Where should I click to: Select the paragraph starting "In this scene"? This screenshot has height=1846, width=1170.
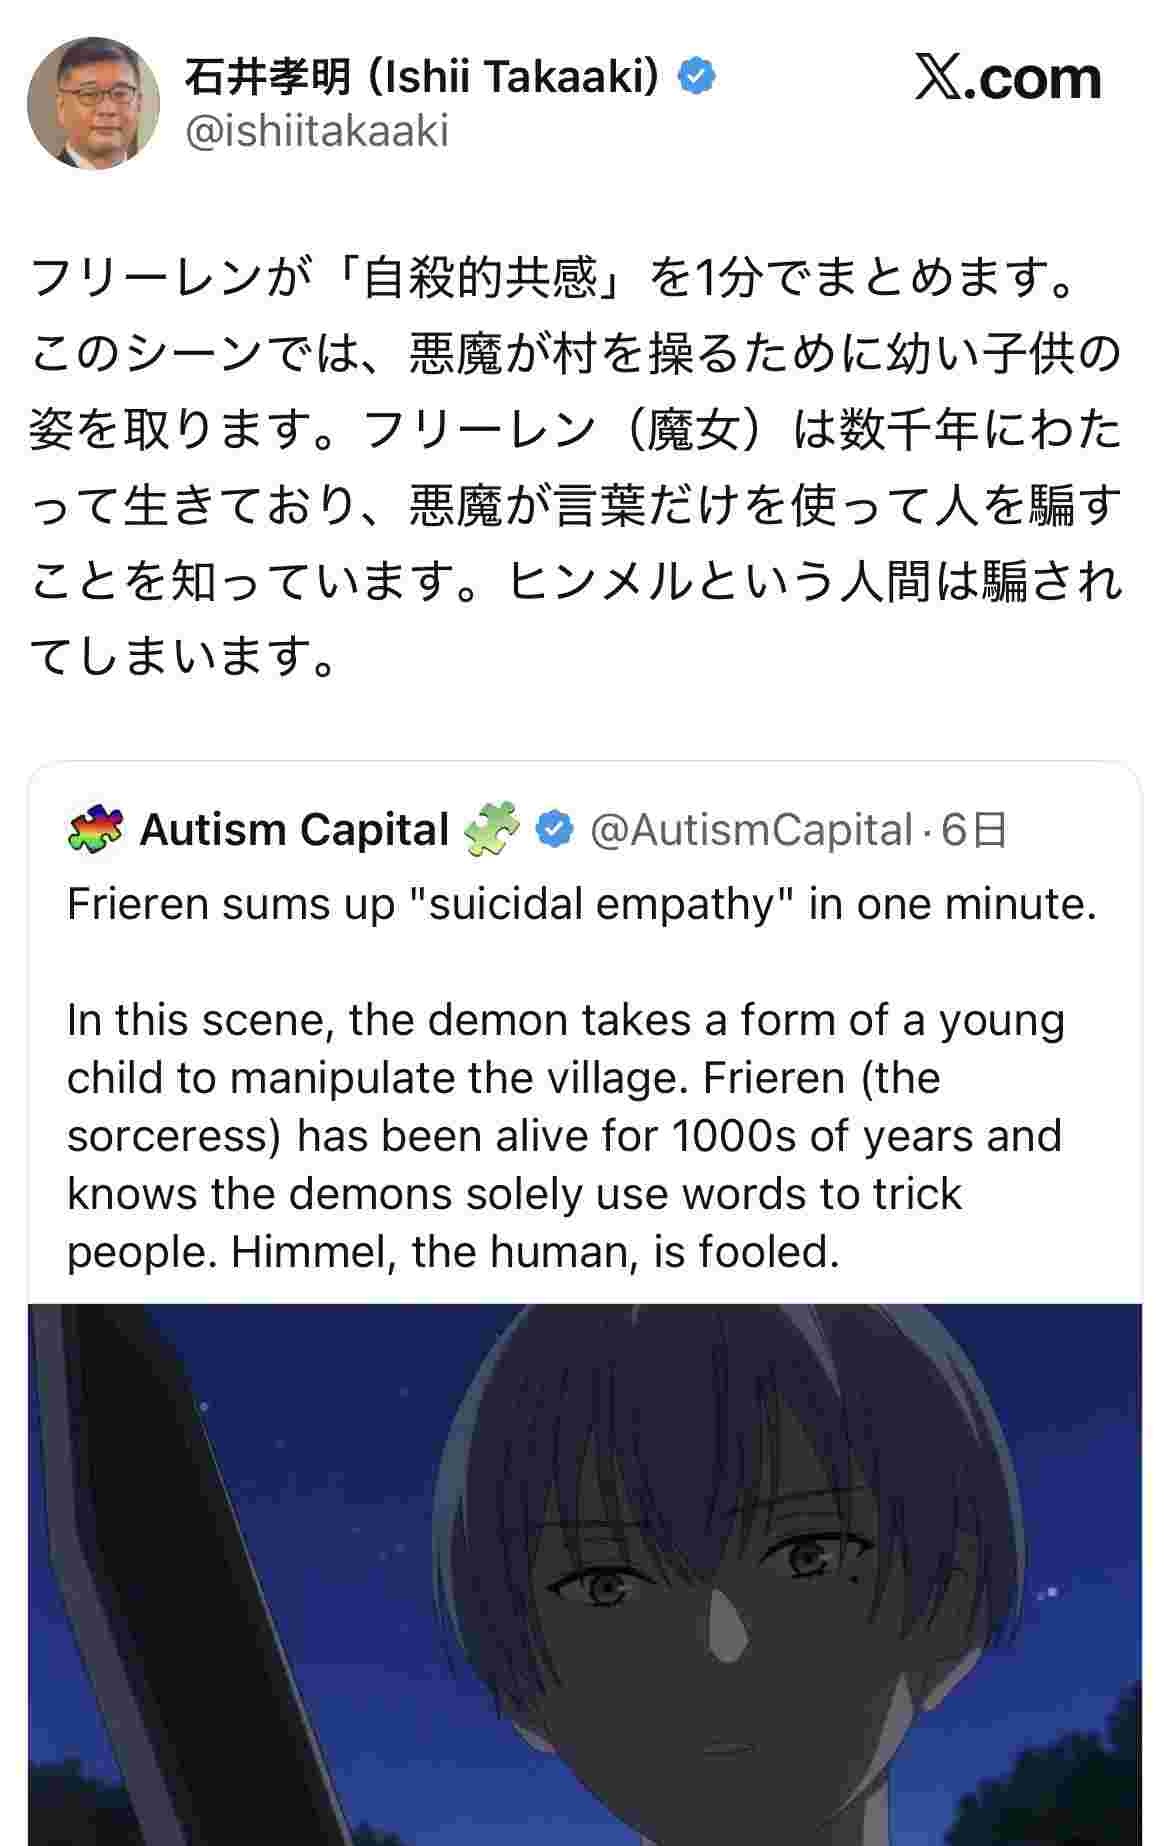click(565, 1136)
